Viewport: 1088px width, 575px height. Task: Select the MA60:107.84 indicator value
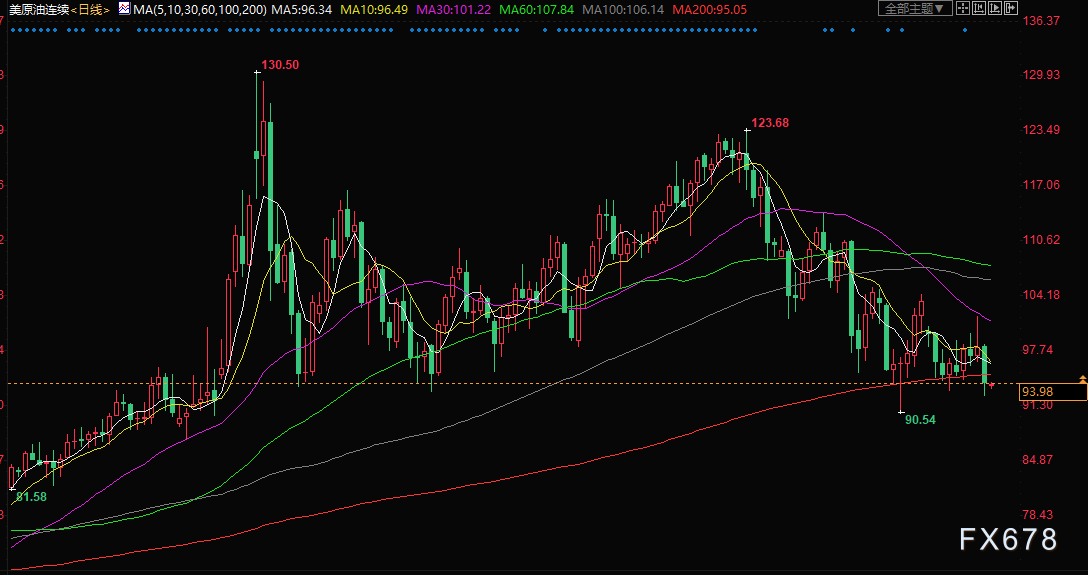point(537,10)
